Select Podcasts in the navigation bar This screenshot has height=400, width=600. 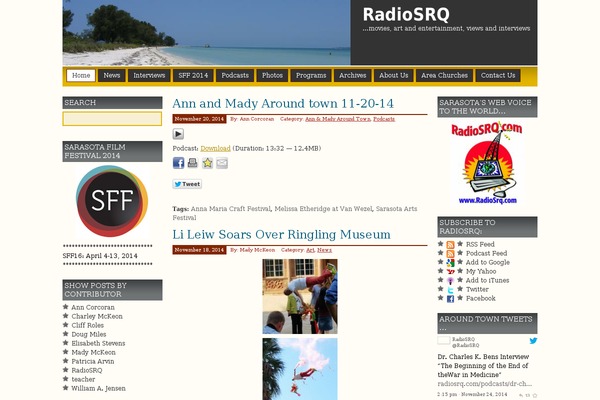pos(235,75)
